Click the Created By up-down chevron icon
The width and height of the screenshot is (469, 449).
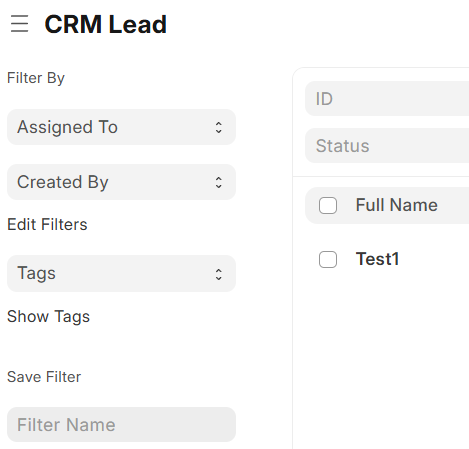219,182
